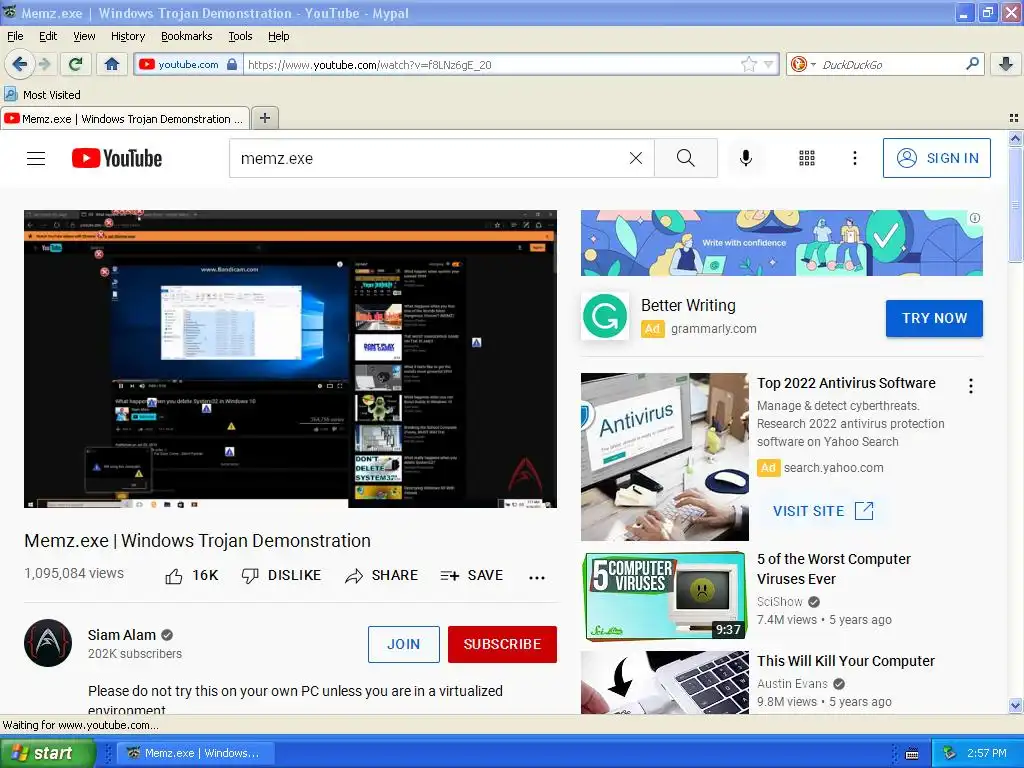Click TRY NOW on Grammarly ad
This screenshot has width=1024, height=768.
(934, 318)
